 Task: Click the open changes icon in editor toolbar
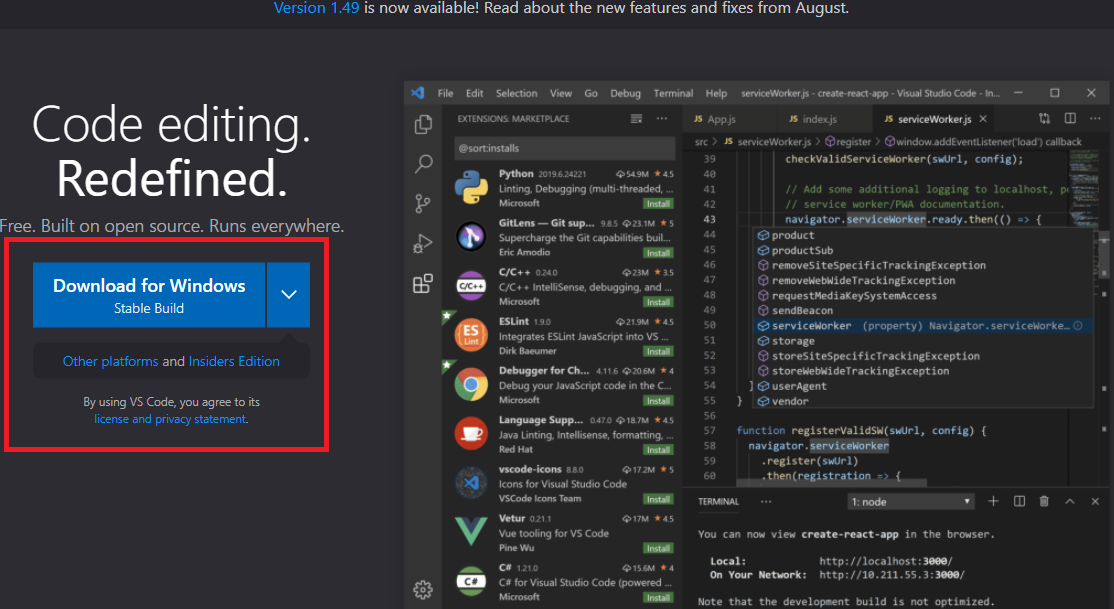pyautogui.click(x=1044, y=119)
